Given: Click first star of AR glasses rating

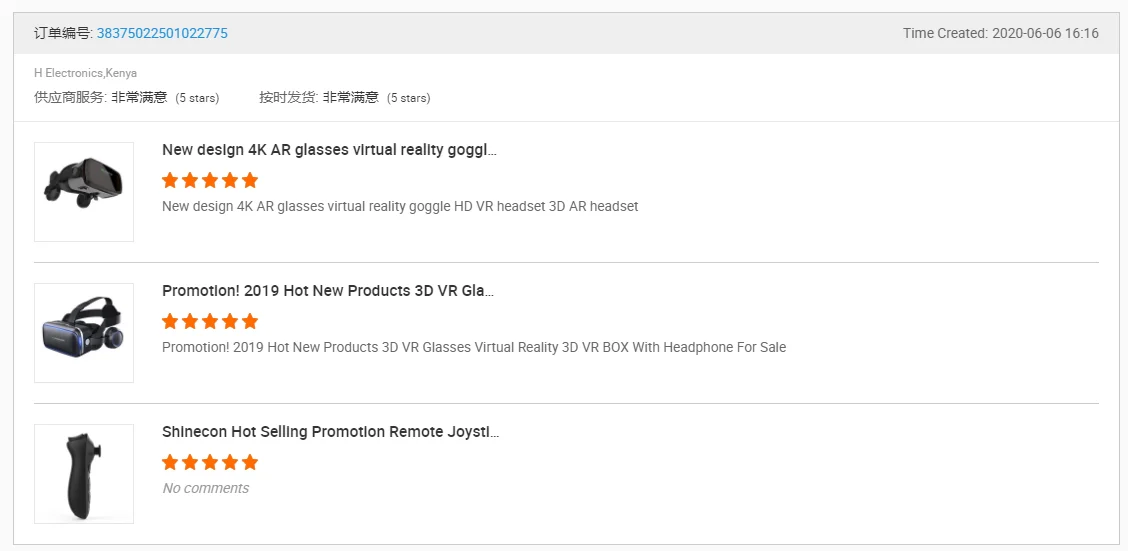Looking at the screenshot, I should [170, 180].
